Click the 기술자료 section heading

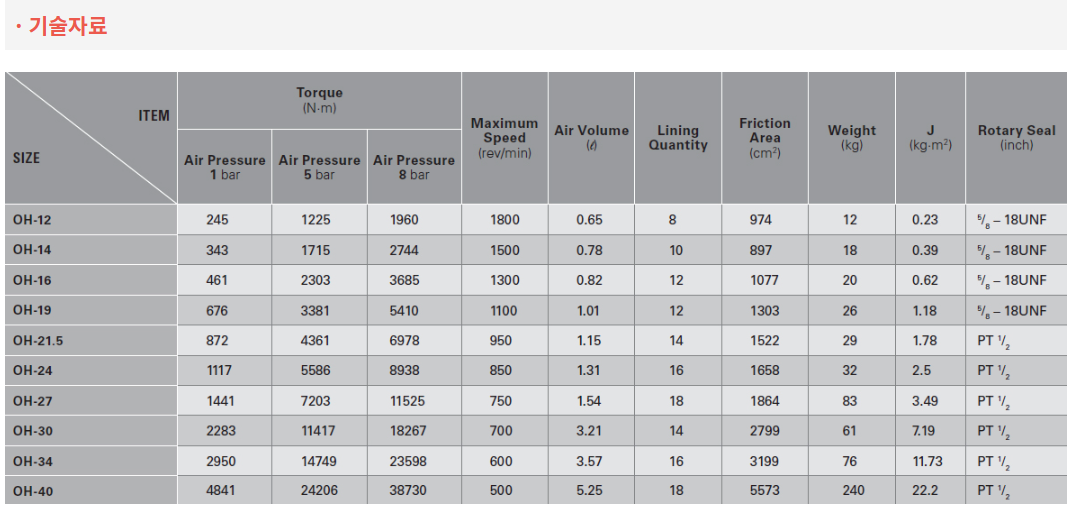point(66,26)
